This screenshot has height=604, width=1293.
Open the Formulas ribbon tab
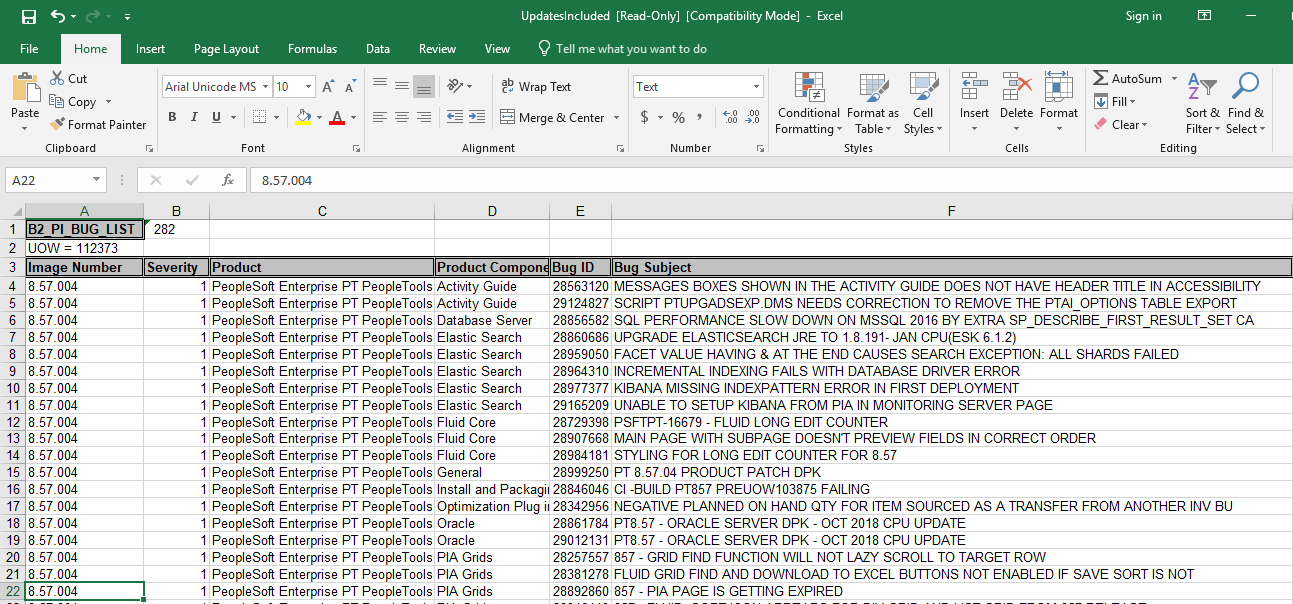click(x=312, y=49)
